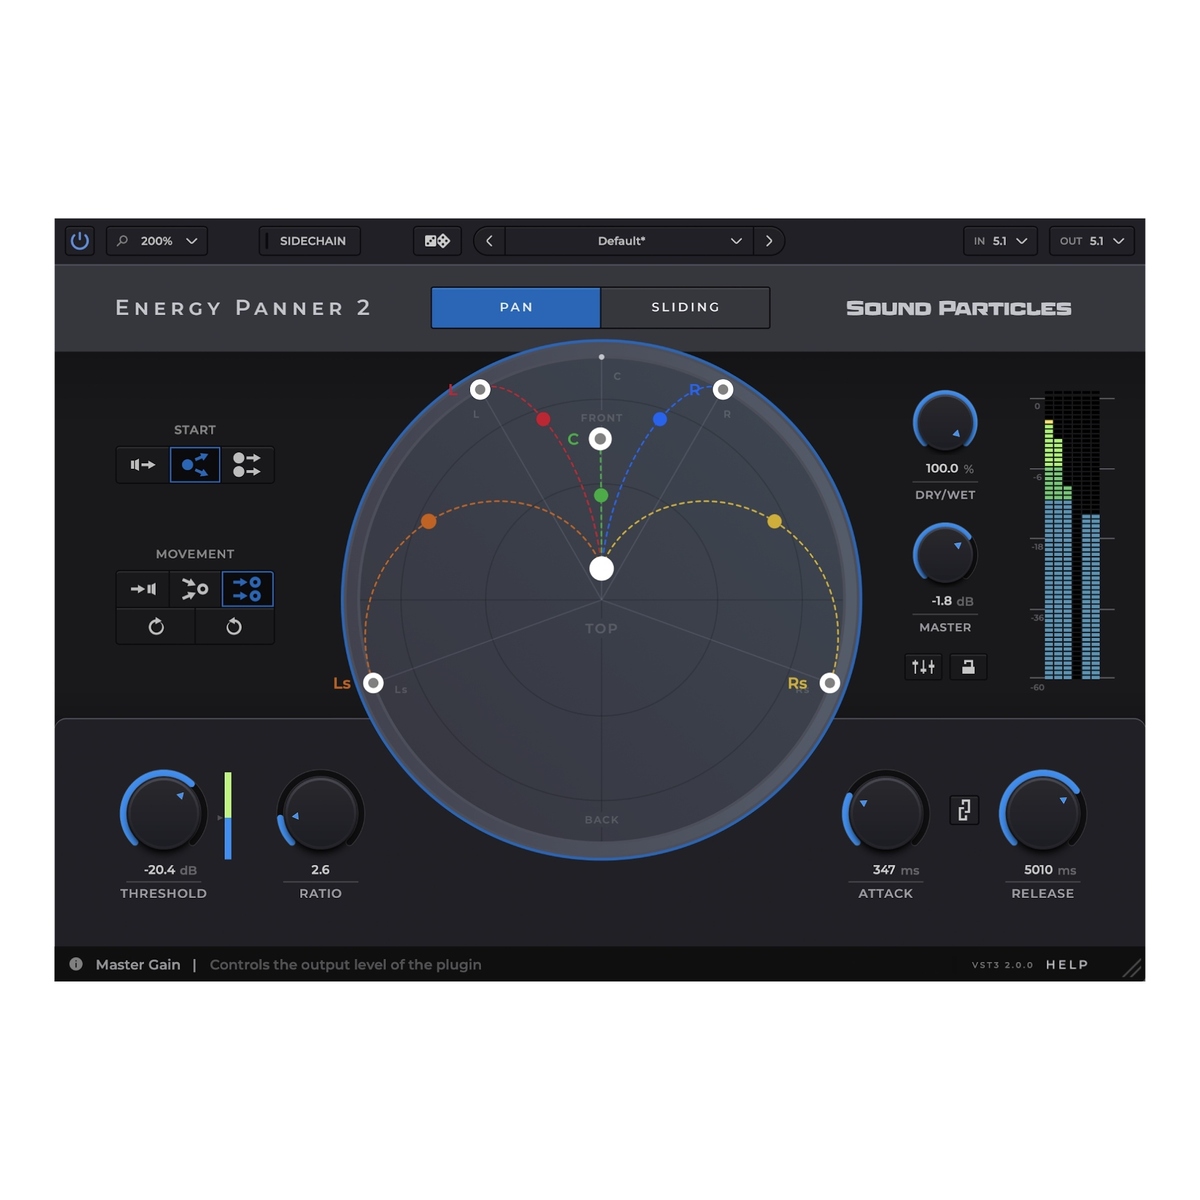
Task: Select the two-dots-with-arrows Start mode
Action: [x=247, y=465]
